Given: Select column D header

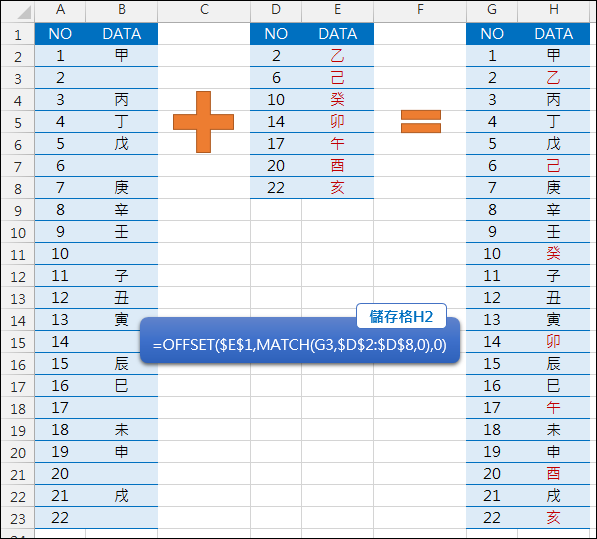Looking at the screenshot, I should pos(276,10).
